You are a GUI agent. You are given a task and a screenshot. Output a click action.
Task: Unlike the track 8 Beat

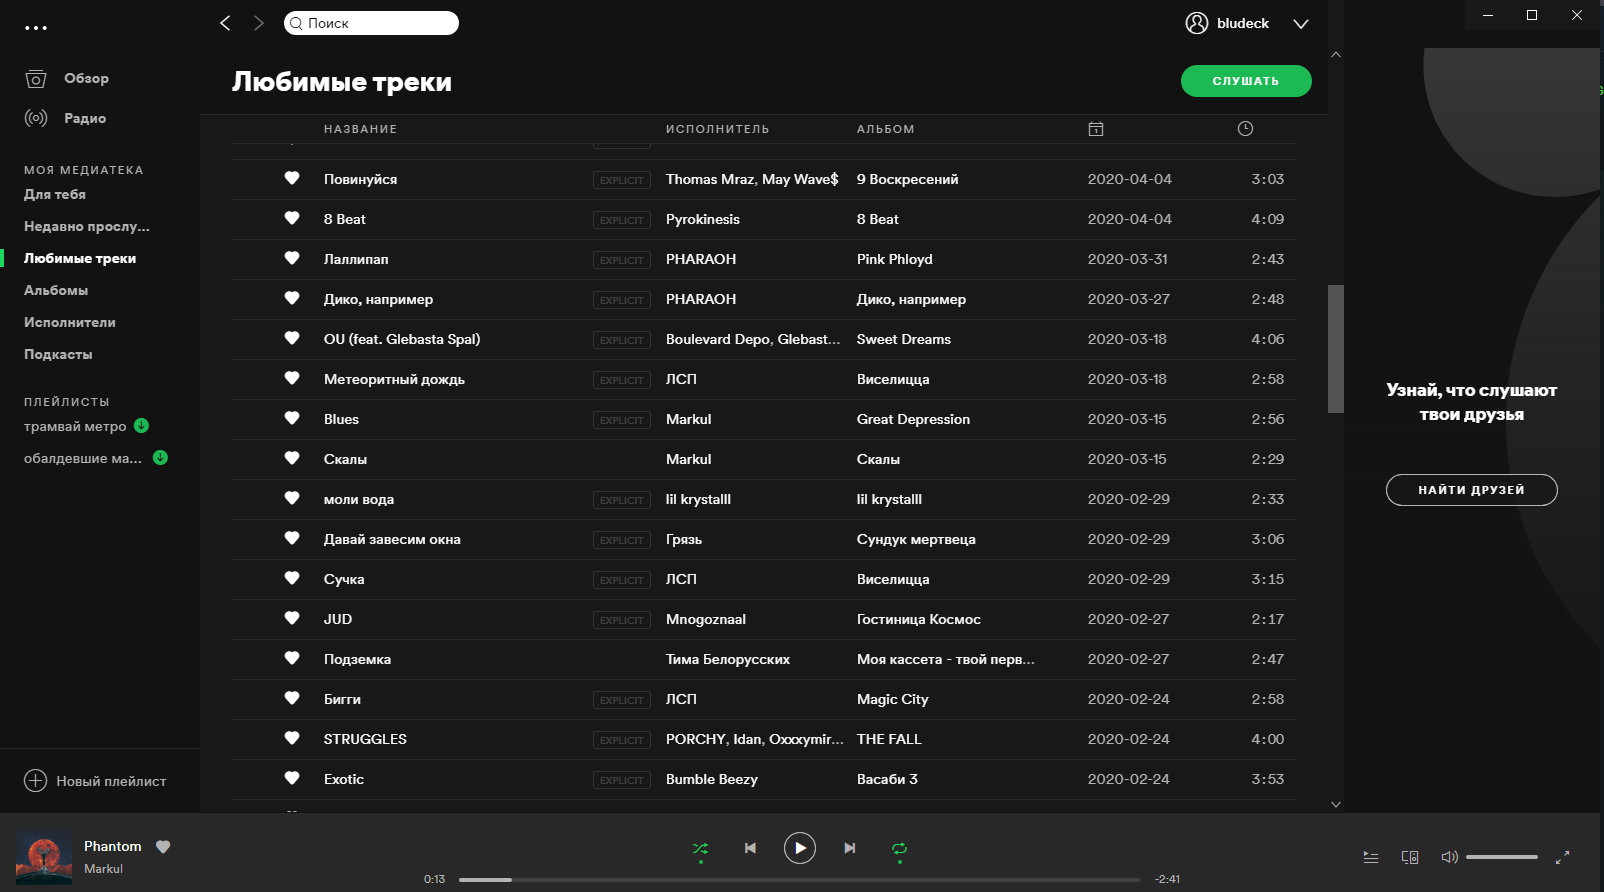point(292,218)
